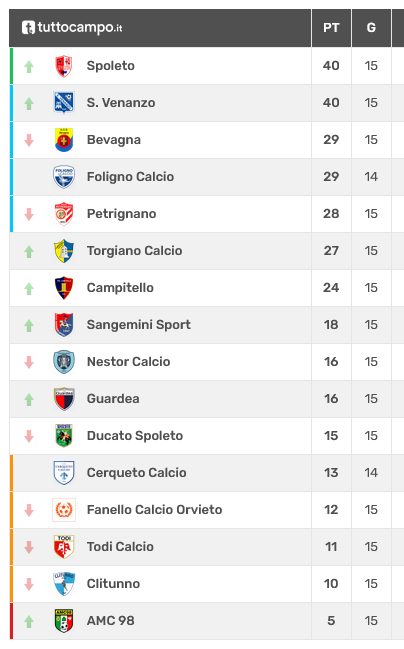Screen dimensions: 404x649
Task: Click the S. Venanzo team crest
Action: pyautogui.click(x=64, y=103)
